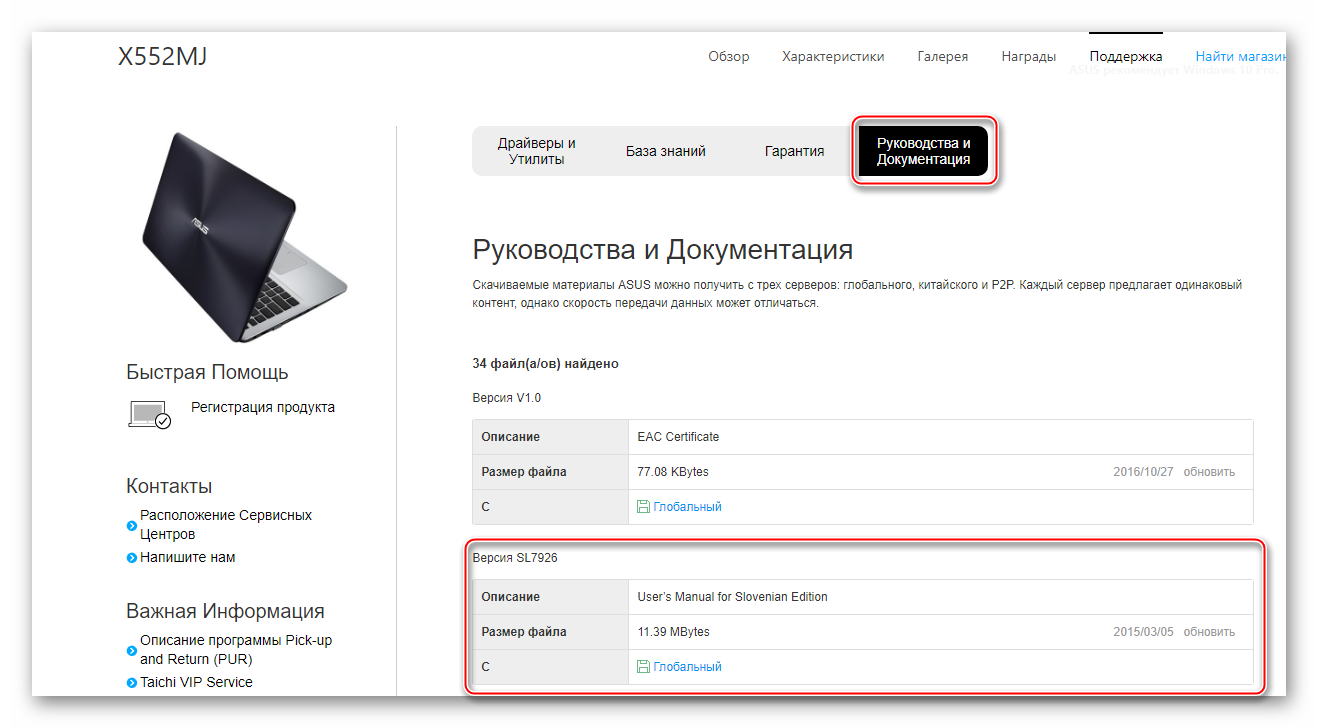
Task: Click the blue bullet icon beside Taichi VIP Service
Action: click(132, 683)
